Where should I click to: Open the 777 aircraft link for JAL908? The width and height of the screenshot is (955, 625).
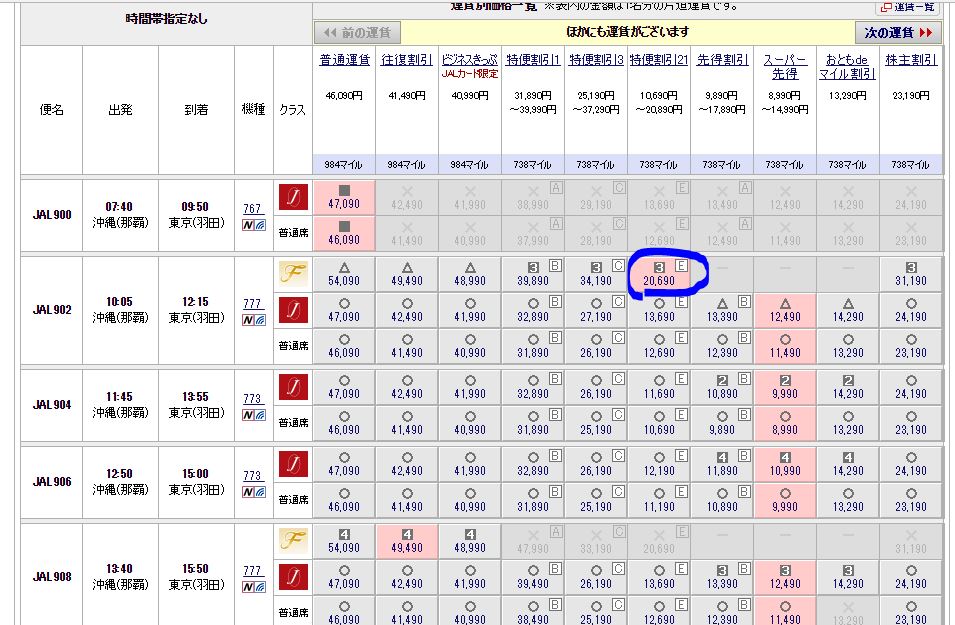(252, 570)
